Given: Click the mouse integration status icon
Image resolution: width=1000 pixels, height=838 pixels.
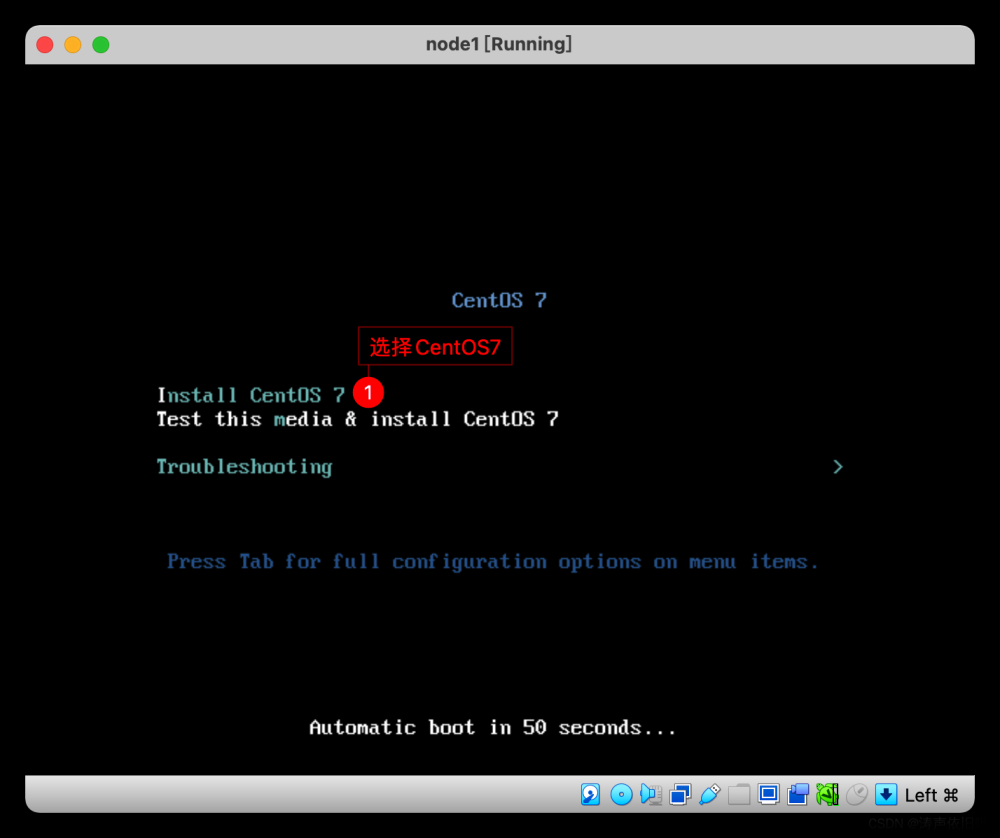Looking at the screenshot, I should click(x=857, y=795).
